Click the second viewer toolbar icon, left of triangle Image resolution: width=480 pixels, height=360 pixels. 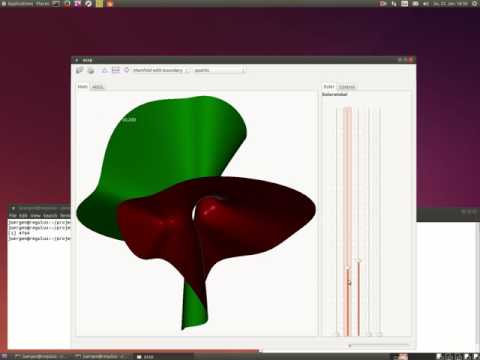coord(91,70)
